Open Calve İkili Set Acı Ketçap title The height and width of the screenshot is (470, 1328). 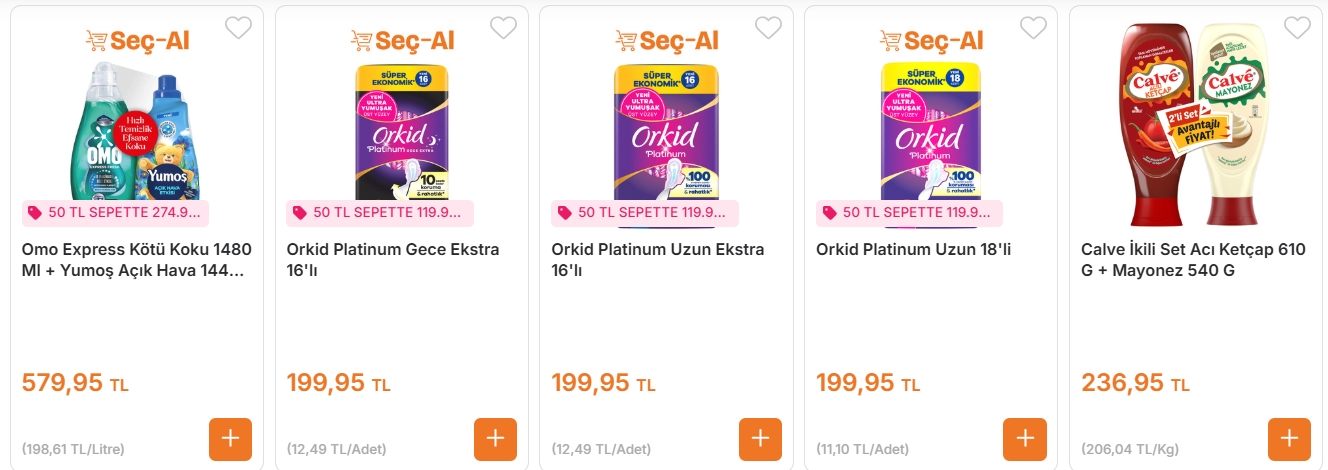click(x=1193, y=260)
